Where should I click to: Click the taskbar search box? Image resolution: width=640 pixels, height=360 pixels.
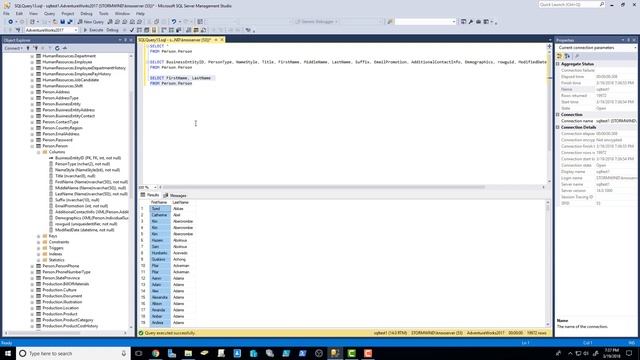point(73,353)
